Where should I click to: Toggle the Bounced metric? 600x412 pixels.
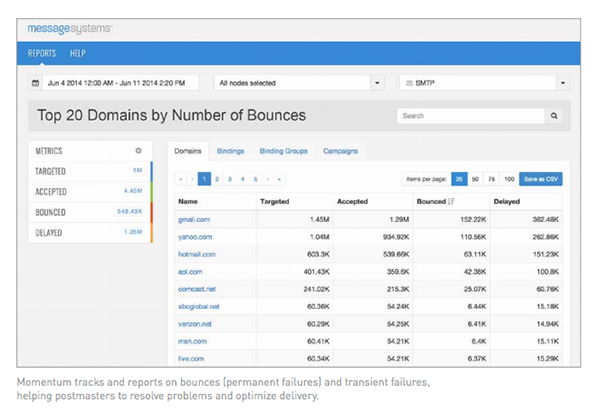coord(90,212)
